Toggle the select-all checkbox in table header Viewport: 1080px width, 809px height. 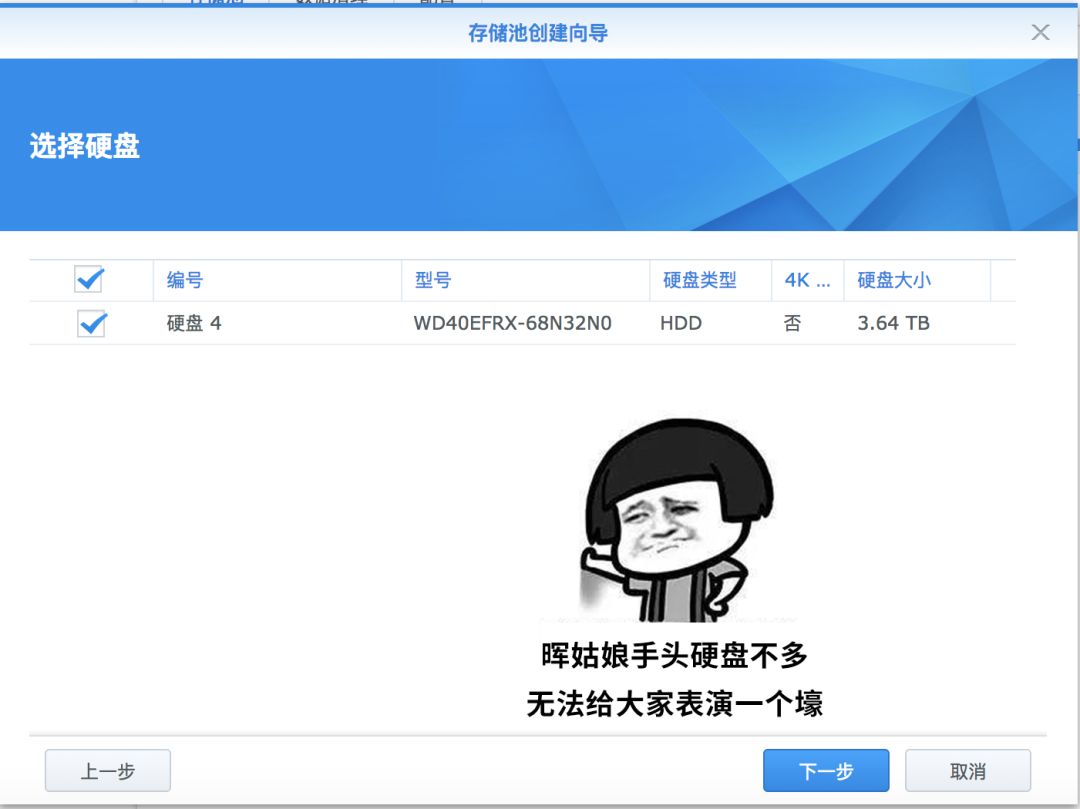coord(89,280)
